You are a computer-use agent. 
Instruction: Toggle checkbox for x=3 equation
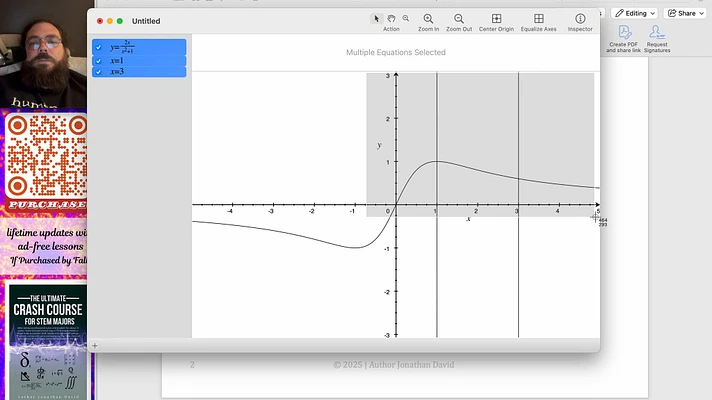[x=99, y=72]
